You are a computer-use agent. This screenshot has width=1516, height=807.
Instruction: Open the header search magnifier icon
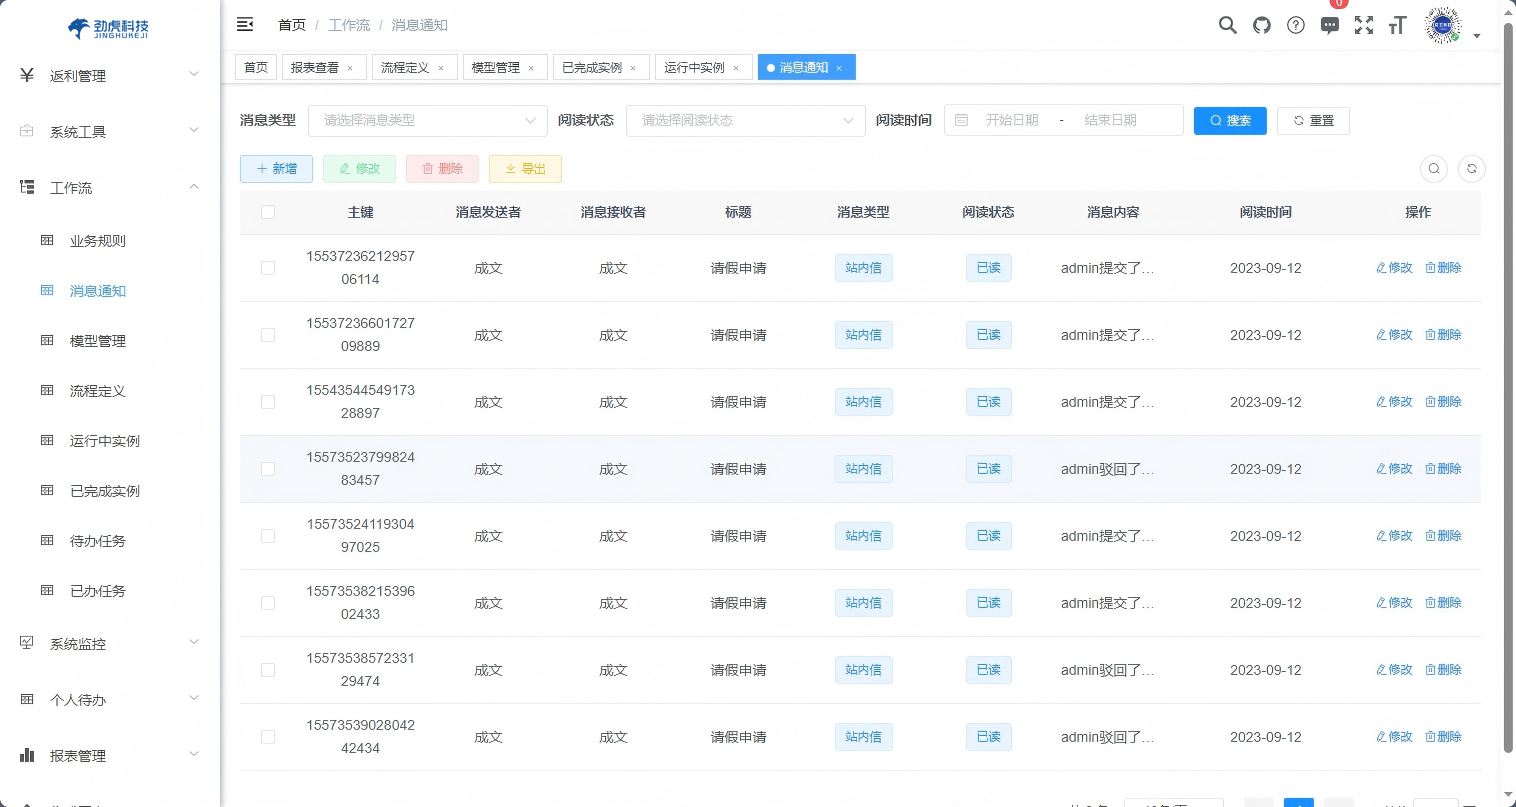[1227, 25]
